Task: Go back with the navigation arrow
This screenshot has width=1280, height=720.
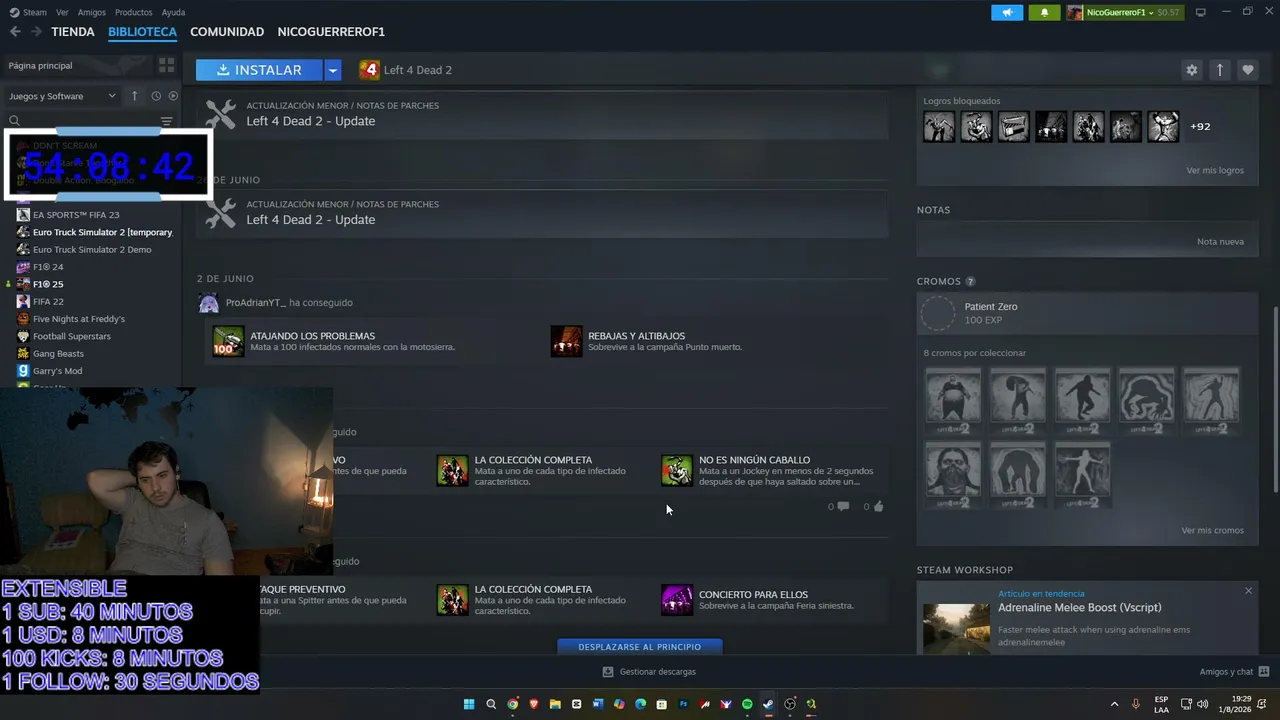Action: (x=15, y=32)
